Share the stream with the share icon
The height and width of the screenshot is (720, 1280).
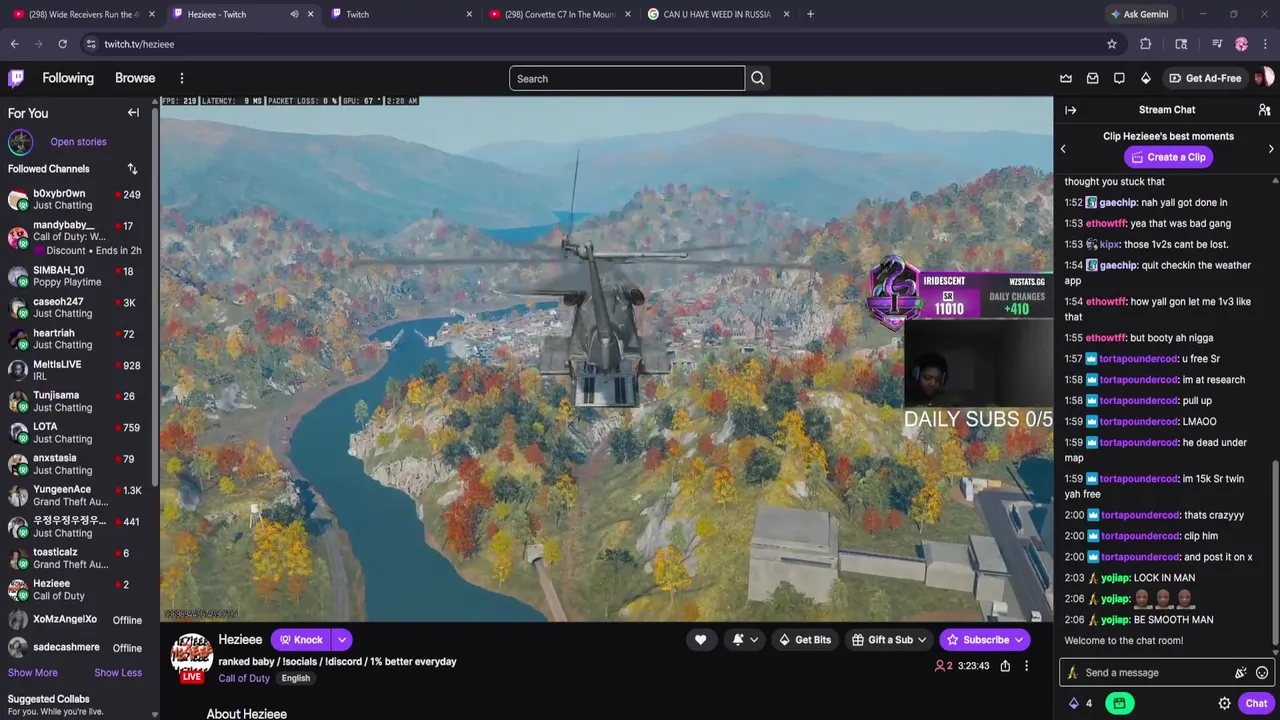1005,666
